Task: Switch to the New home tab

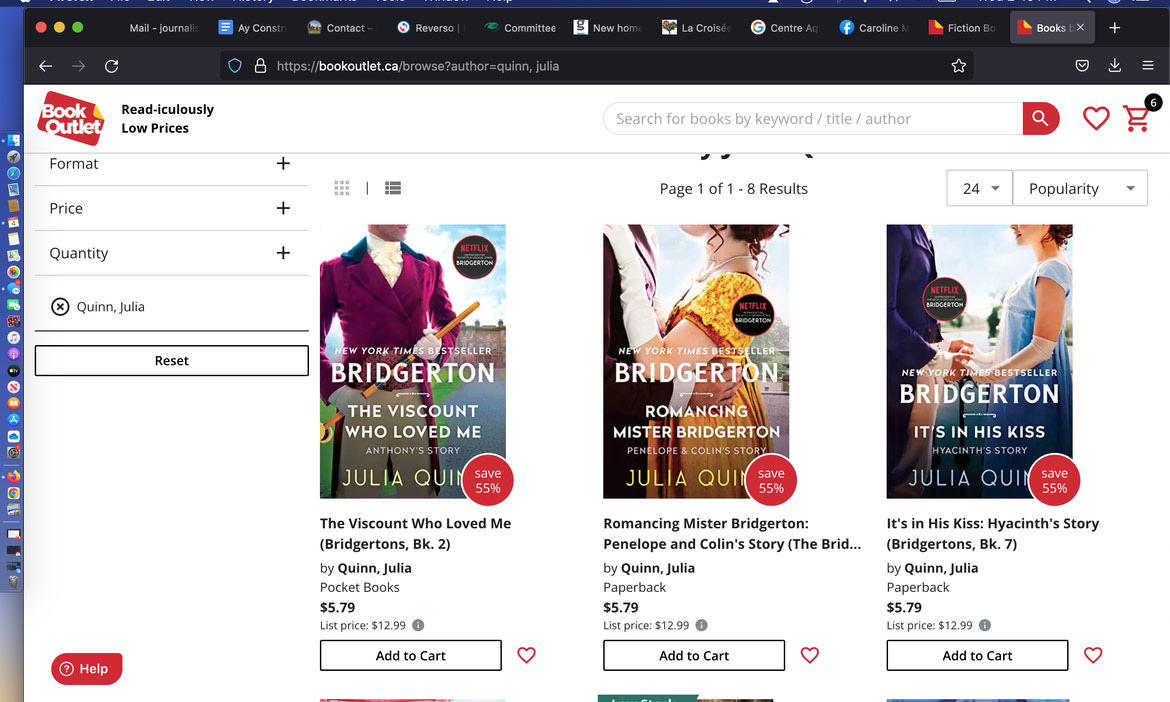Action: click(x=607, y=28)
